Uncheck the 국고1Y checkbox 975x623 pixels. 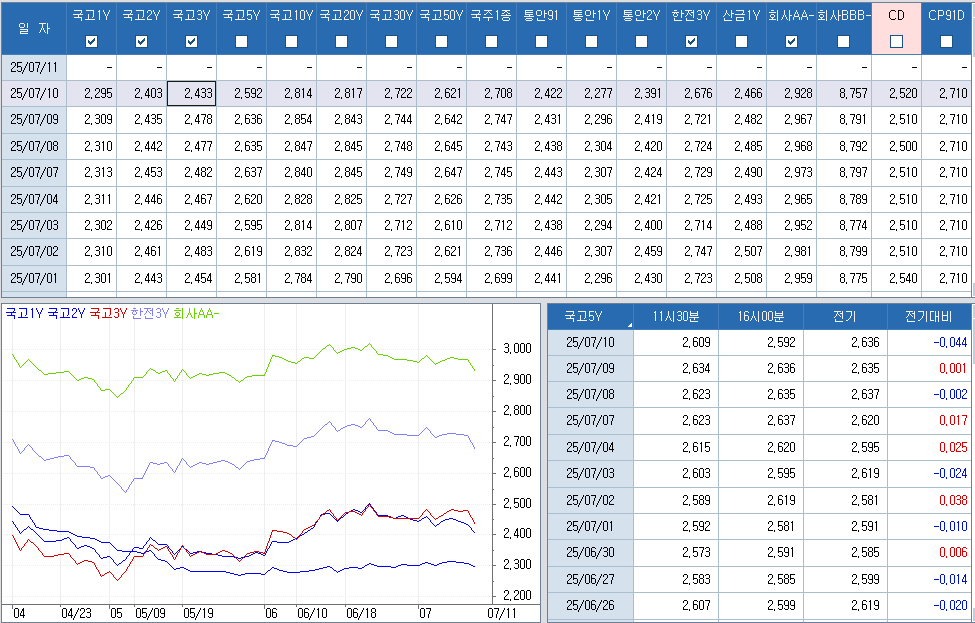point(92,41)
